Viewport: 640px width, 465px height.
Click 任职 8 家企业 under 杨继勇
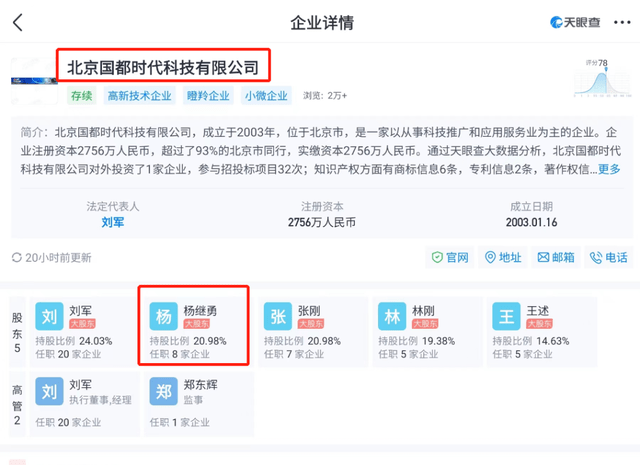click(x=180, y=354)
